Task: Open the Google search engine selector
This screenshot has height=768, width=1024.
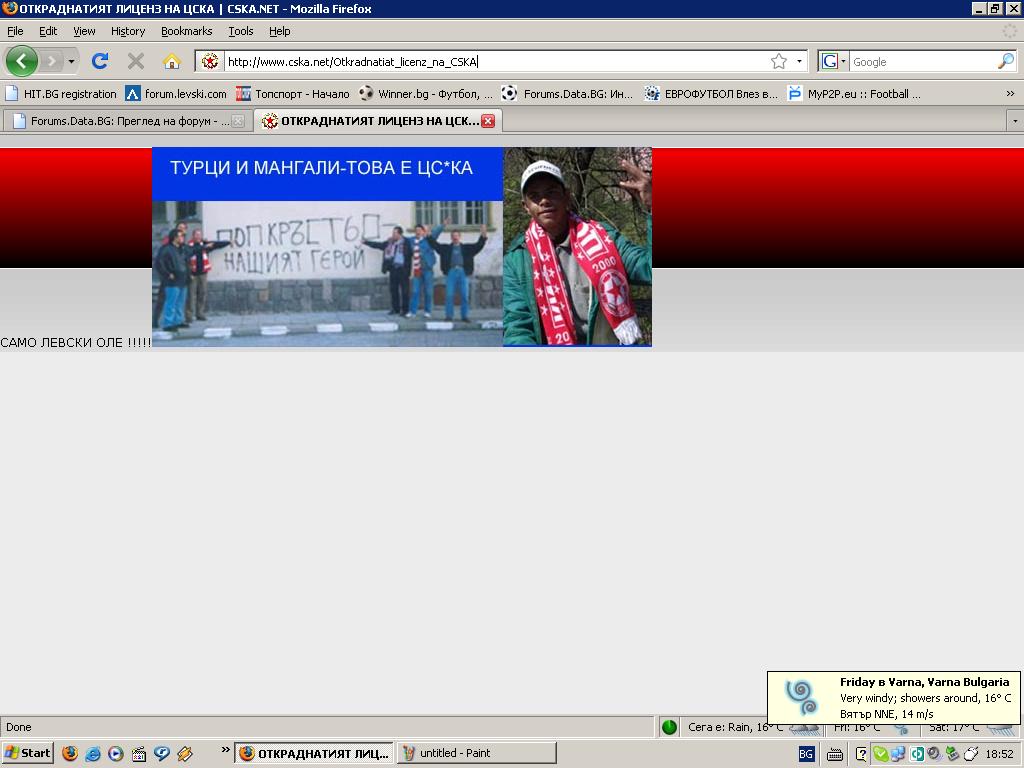Action: (x=833, y=61)
